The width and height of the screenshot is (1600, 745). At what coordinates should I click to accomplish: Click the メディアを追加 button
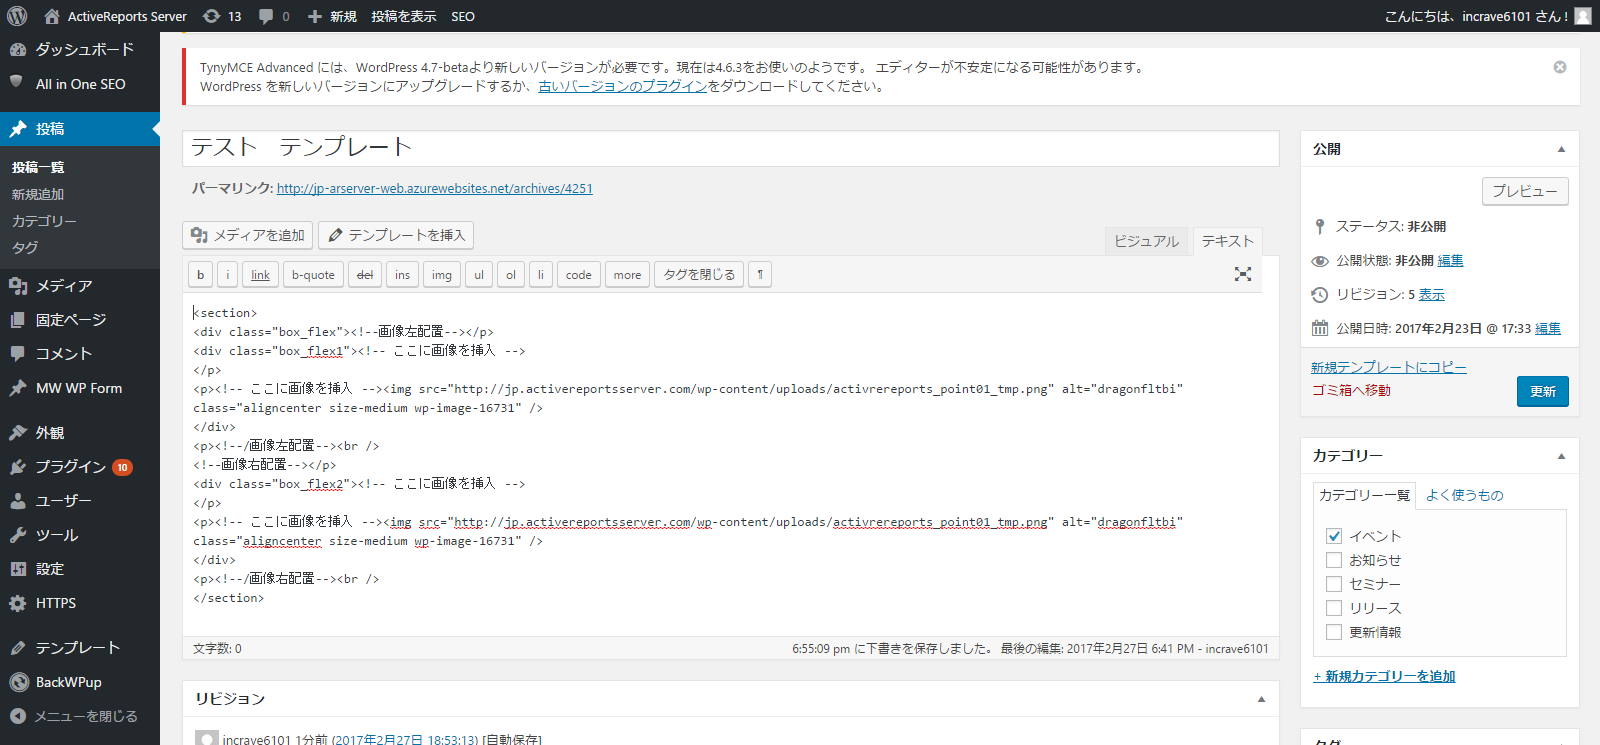pyautogui.click(x=248, y=235)
